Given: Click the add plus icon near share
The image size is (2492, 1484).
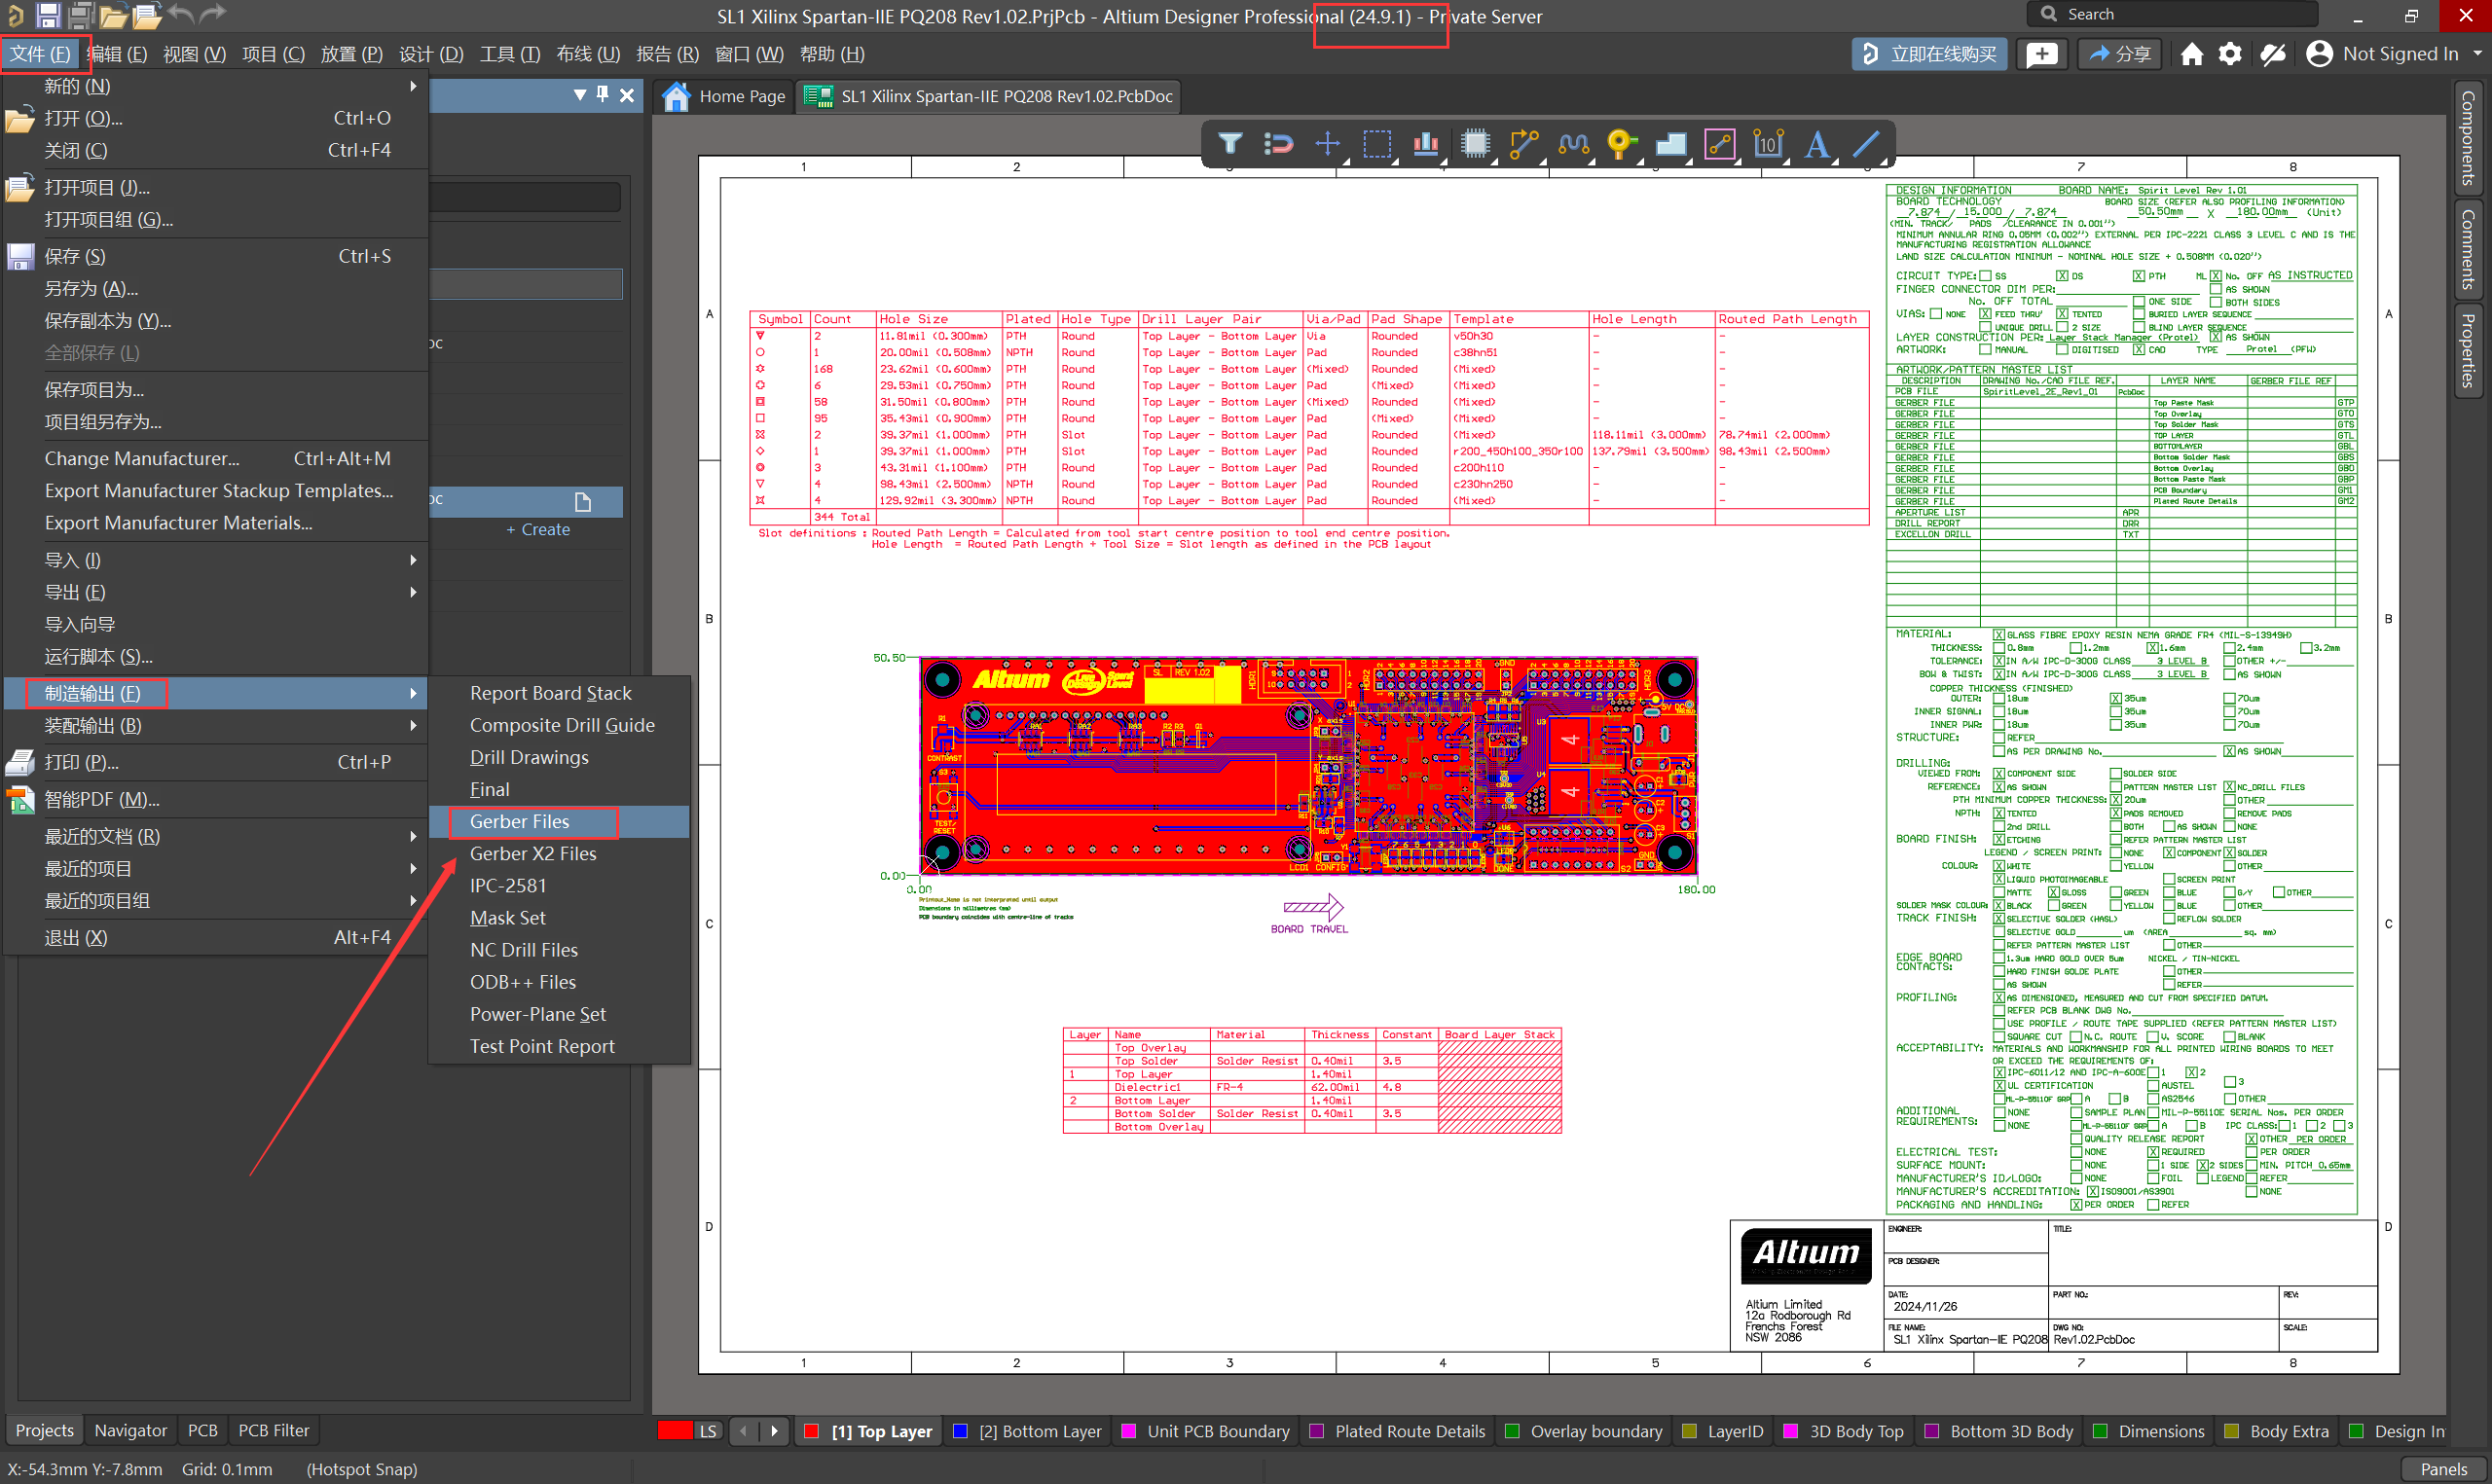Looking at the screenshot, I should click(x=2042, y=54).
